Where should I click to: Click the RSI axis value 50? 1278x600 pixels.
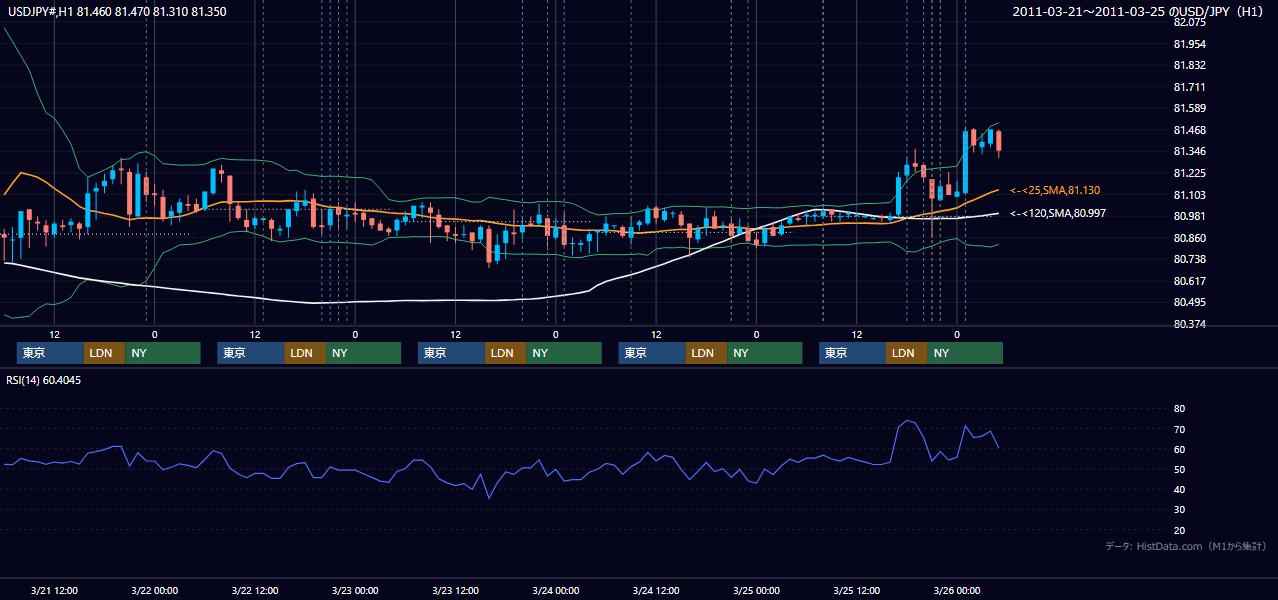point(1179,469)
